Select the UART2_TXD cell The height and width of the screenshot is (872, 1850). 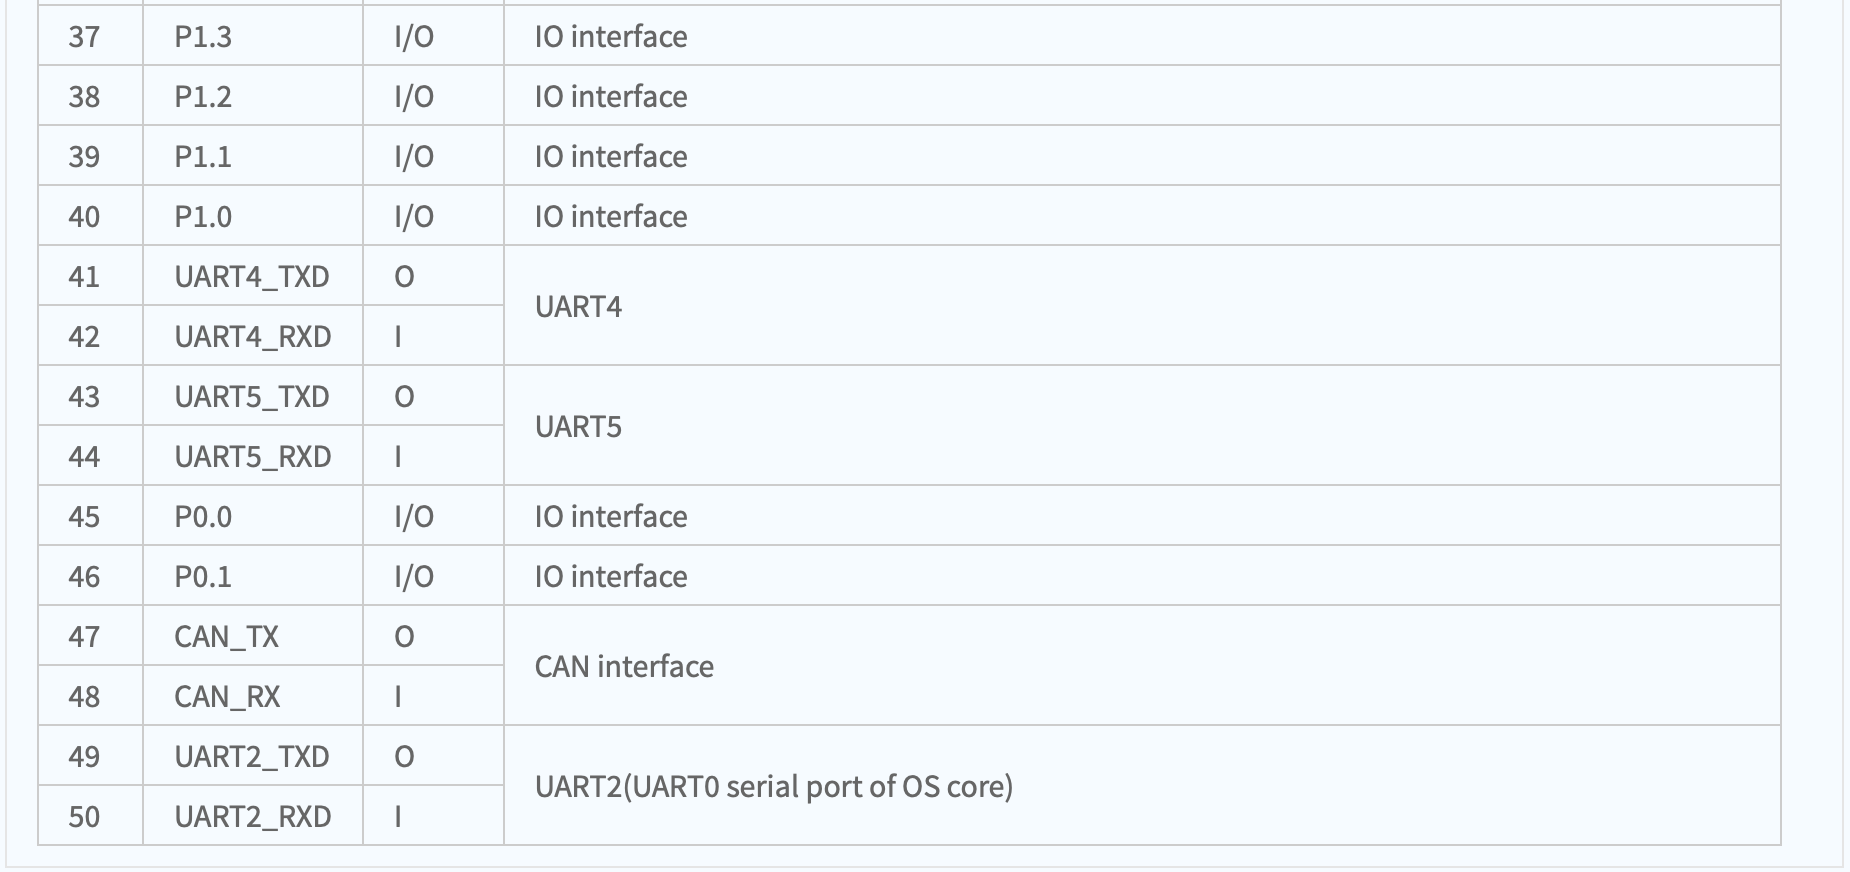point(252,756)
